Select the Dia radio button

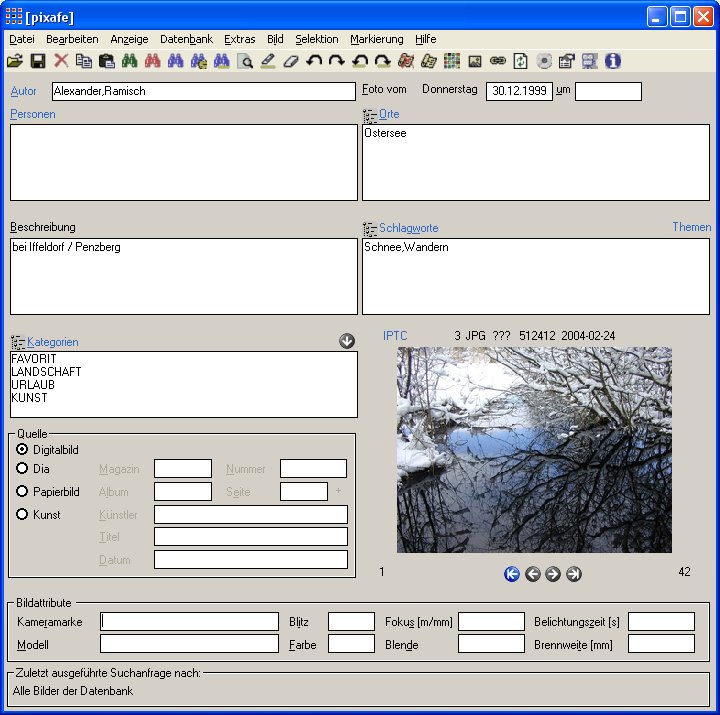coord(22,468)
